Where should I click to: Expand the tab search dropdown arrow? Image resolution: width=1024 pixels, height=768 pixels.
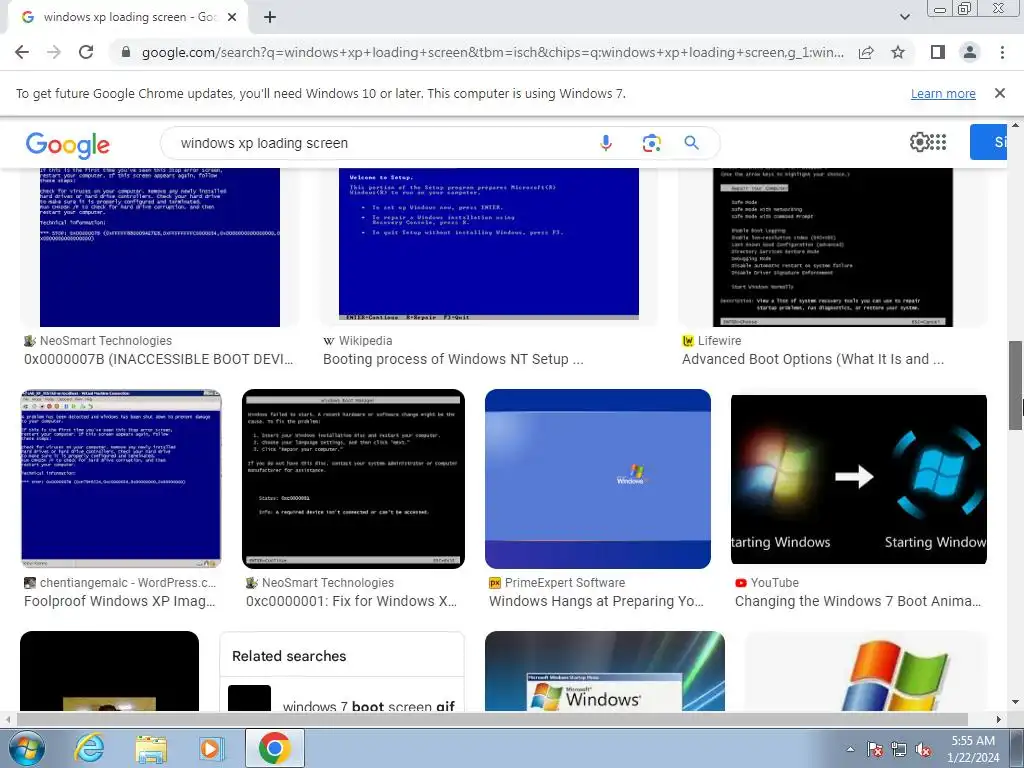(x=904, y=17)
